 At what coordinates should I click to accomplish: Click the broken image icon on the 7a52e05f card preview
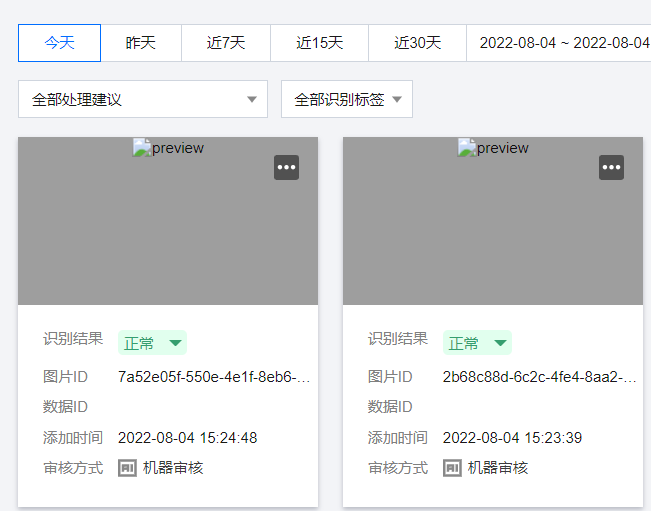pyautogui.click(x=142, y=148)
